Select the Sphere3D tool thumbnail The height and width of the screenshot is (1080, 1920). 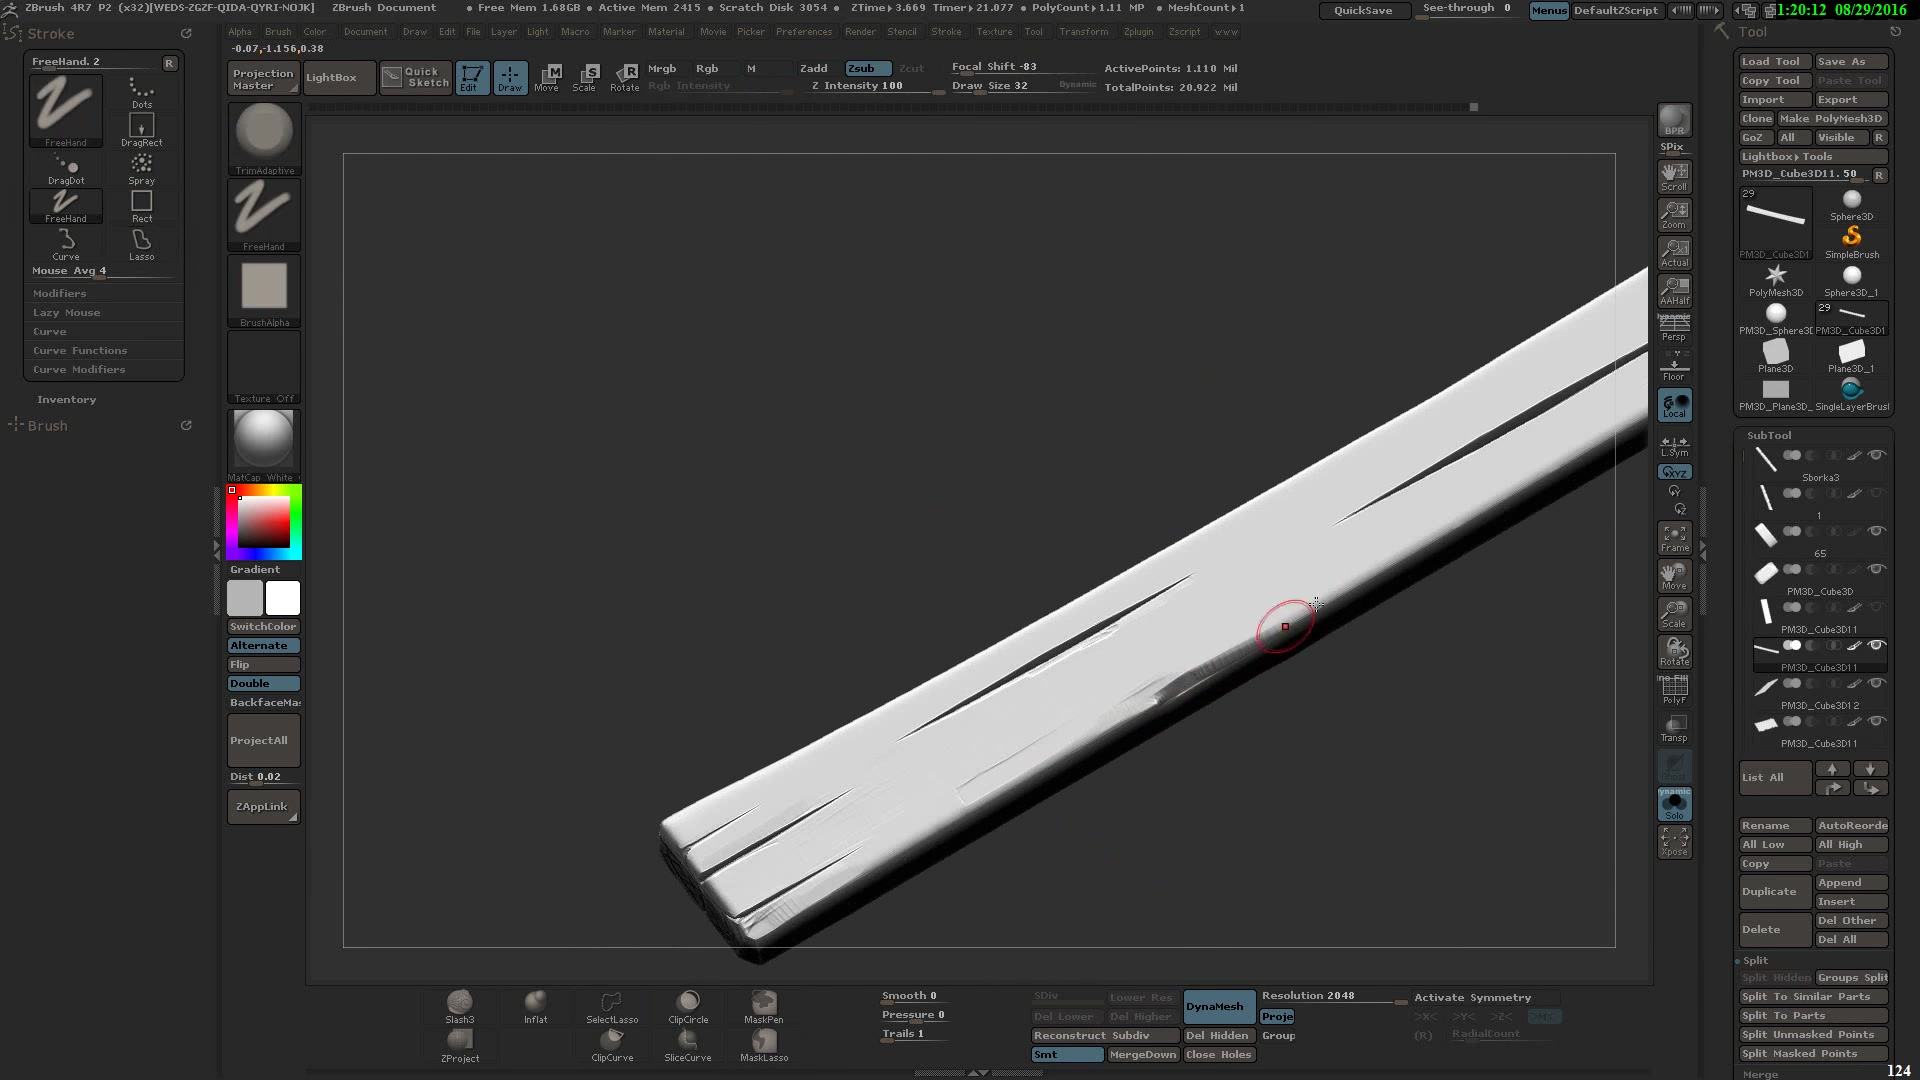point(1851,200)
